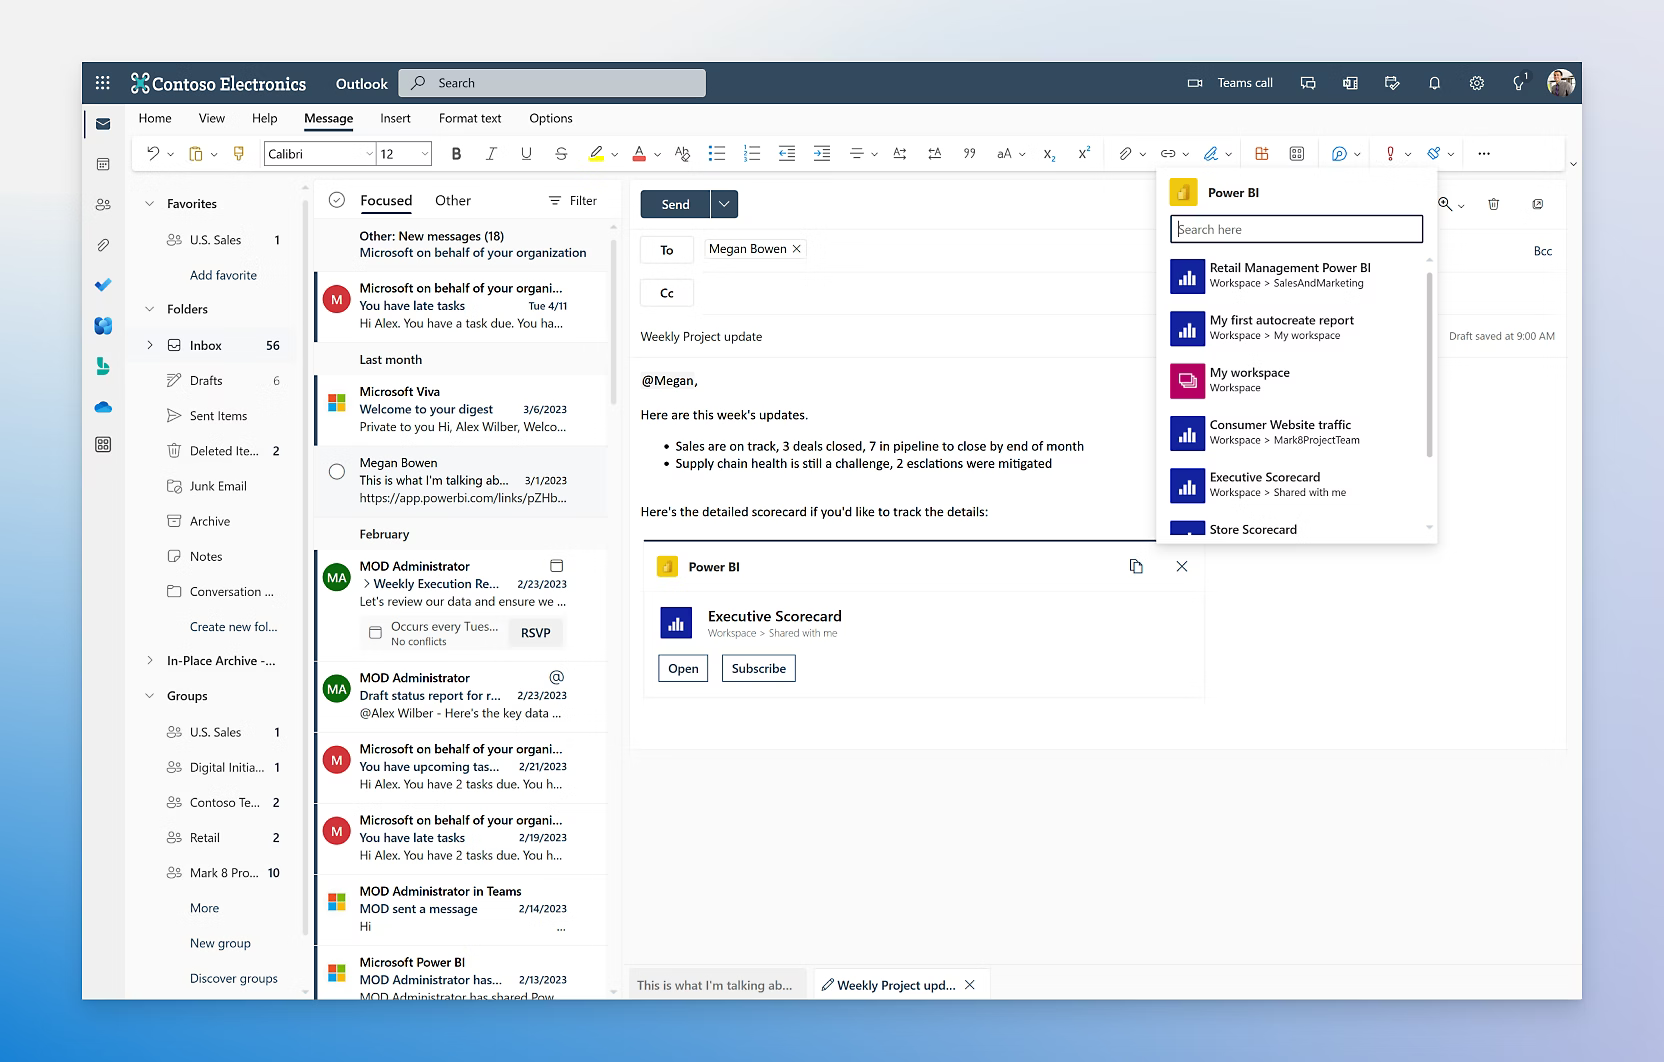Screen dimensions: 1664x1062
Task: Select the People icon in left rail
Action: 103,204
